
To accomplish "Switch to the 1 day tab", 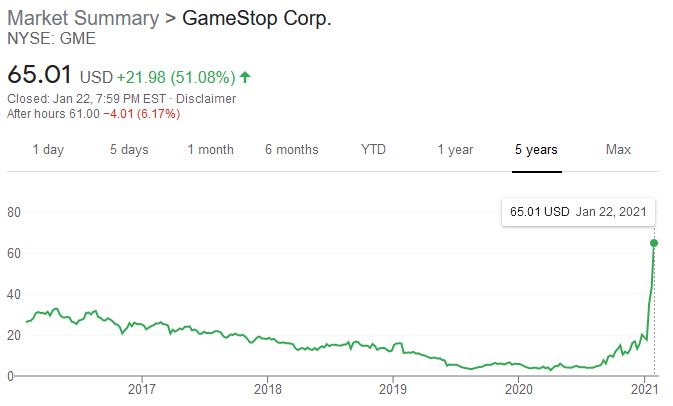I will pyautogui.click(x=48, y=150).
